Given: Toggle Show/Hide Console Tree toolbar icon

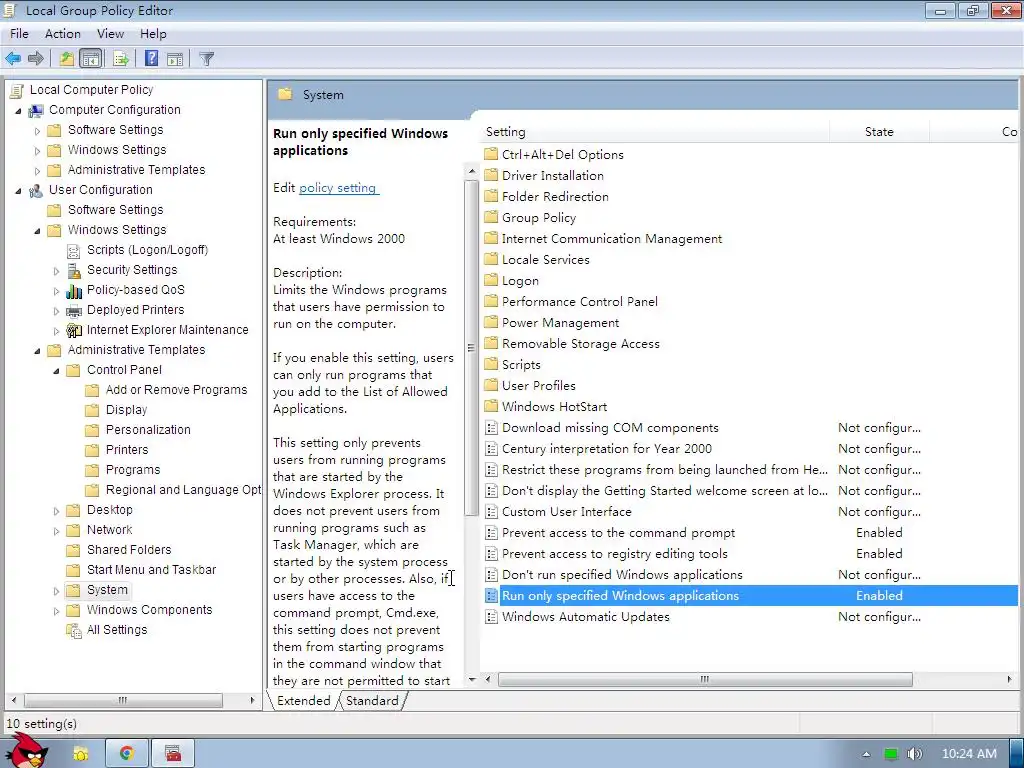Looking at the screenshot, I should pyautogui.click(x=91, y=59).
